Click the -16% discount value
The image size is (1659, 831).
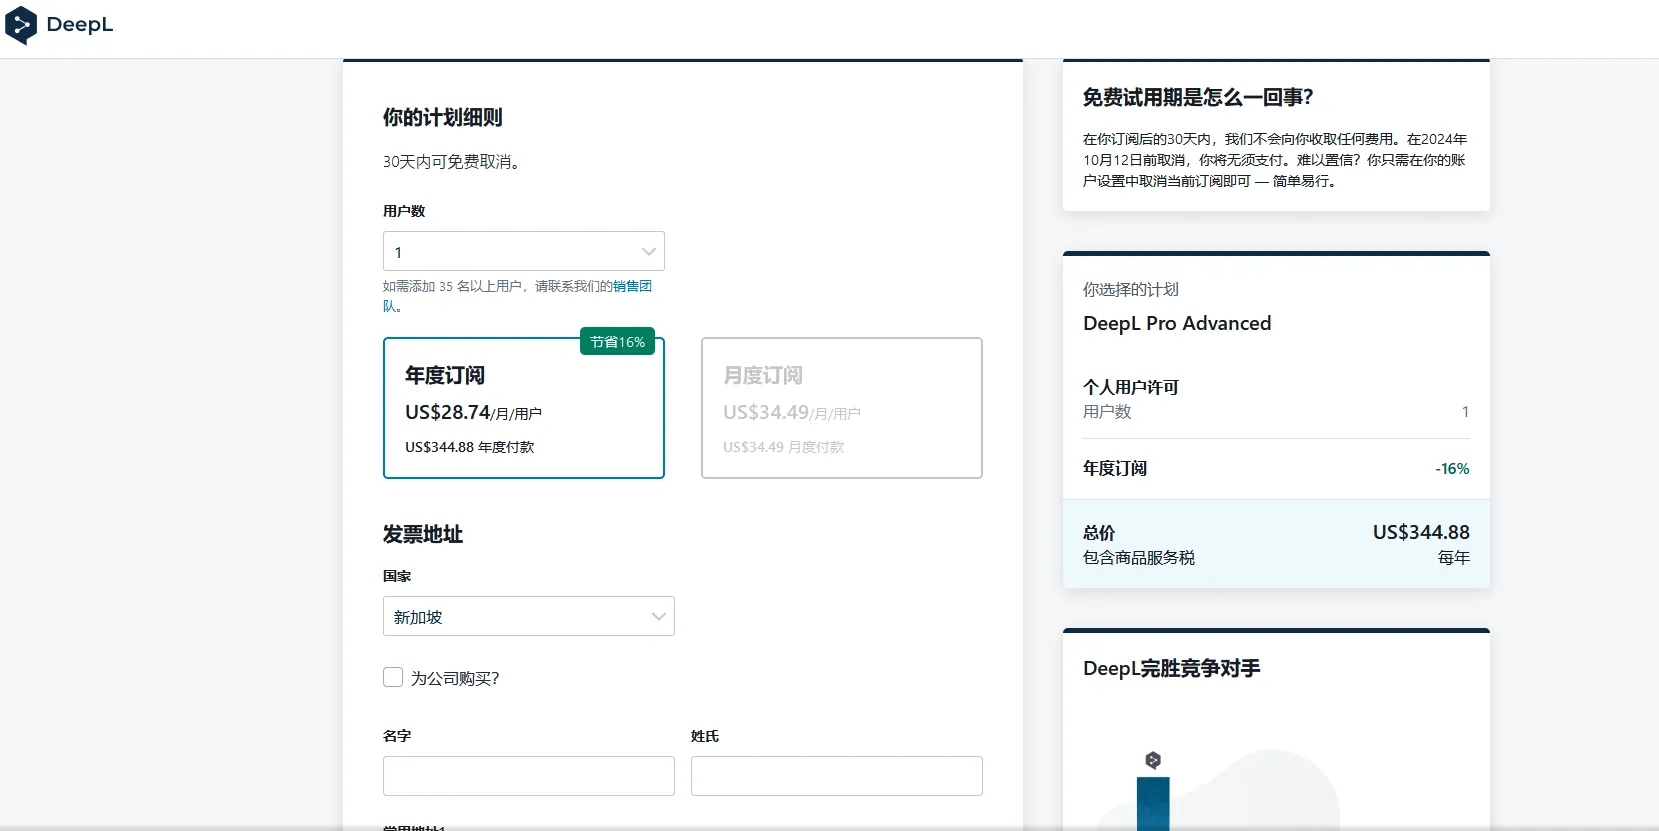1452,468
